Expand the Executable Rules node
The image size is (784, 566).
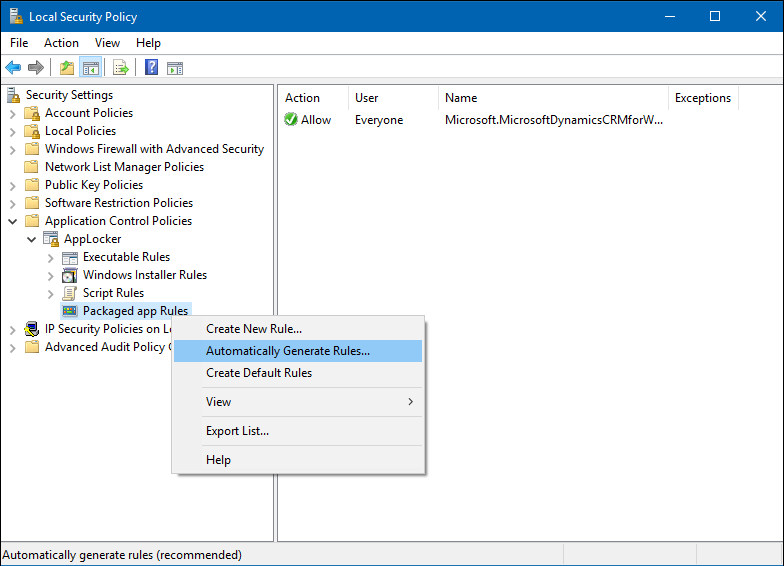click(x=51, y=257)
